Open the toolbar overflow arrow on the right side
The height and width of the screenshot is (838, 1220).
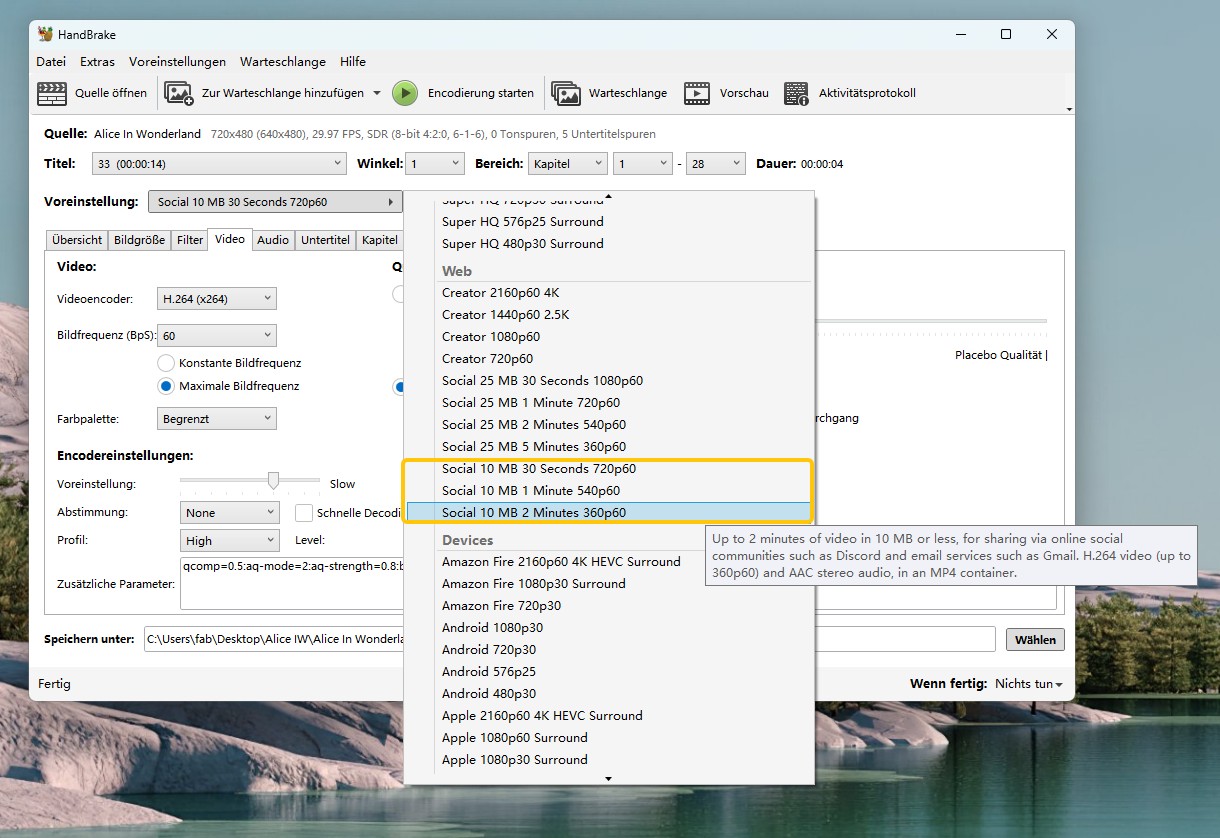coord(1069,108)
